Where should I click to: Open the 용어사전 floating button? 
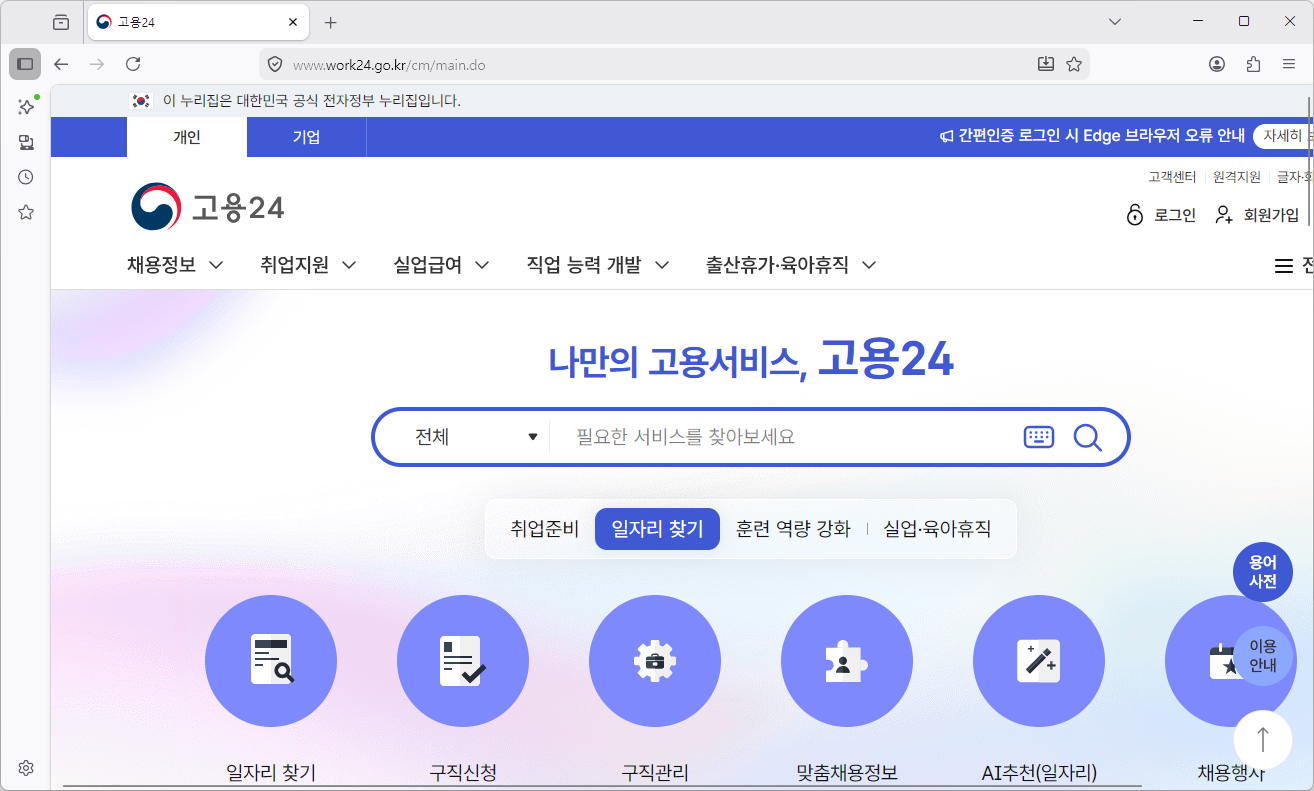[1263, 572]
